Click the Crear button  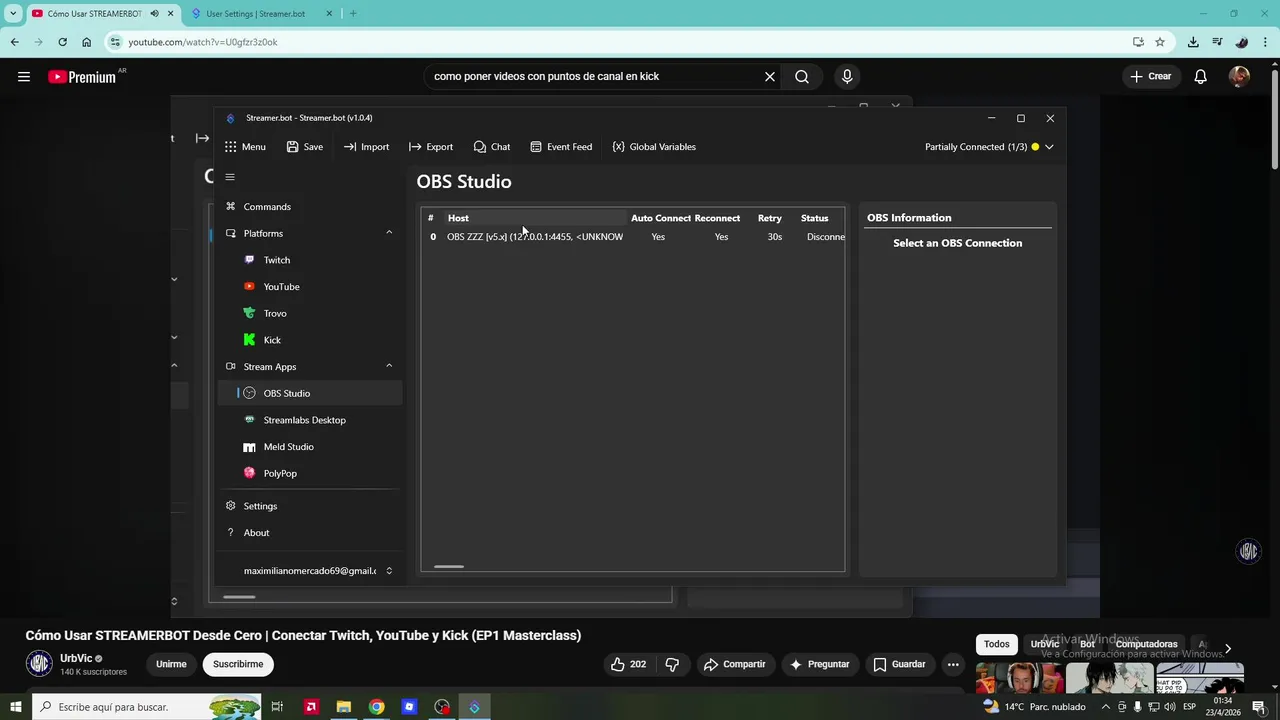[1151, 76]
